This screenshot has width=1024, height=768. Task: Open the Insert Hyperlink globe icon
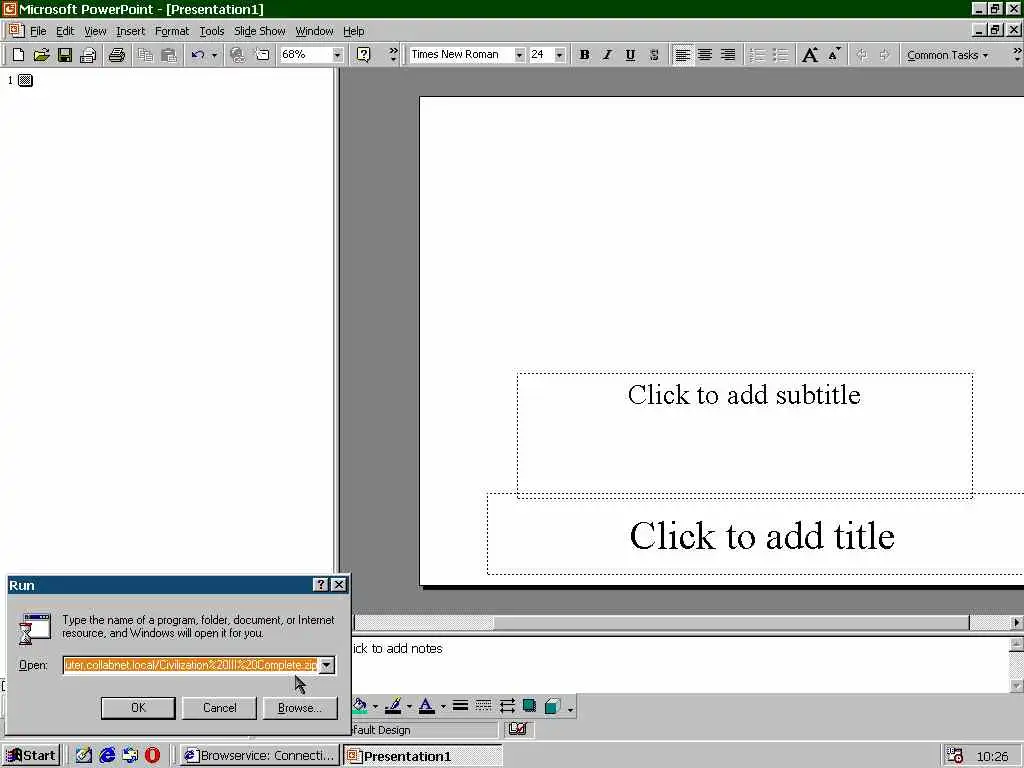(238, 55)
